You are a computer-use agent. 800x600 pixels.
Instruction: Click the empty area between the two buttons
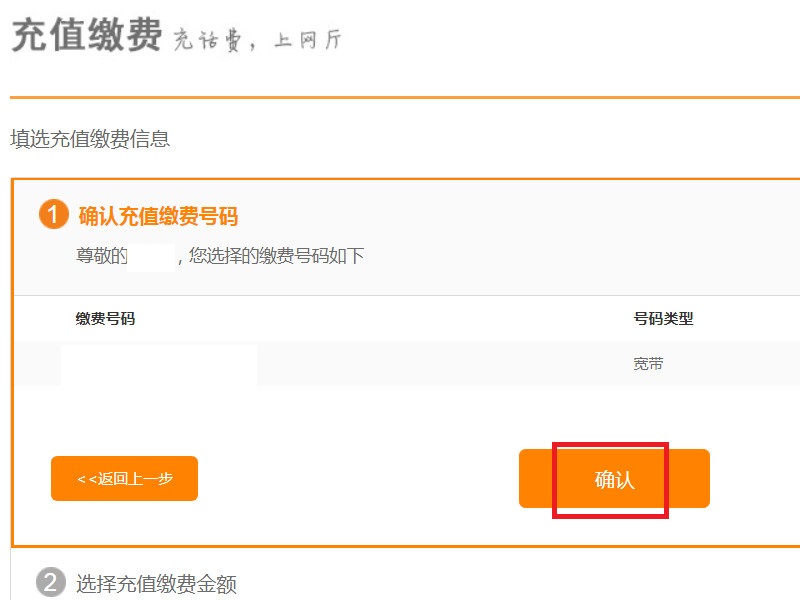[x=358, y=479]
